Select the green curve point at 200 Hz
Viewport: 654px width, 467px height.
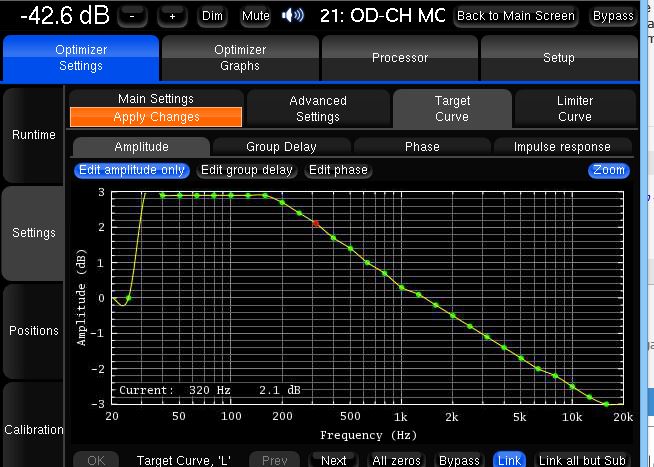(x=282, y=203)
